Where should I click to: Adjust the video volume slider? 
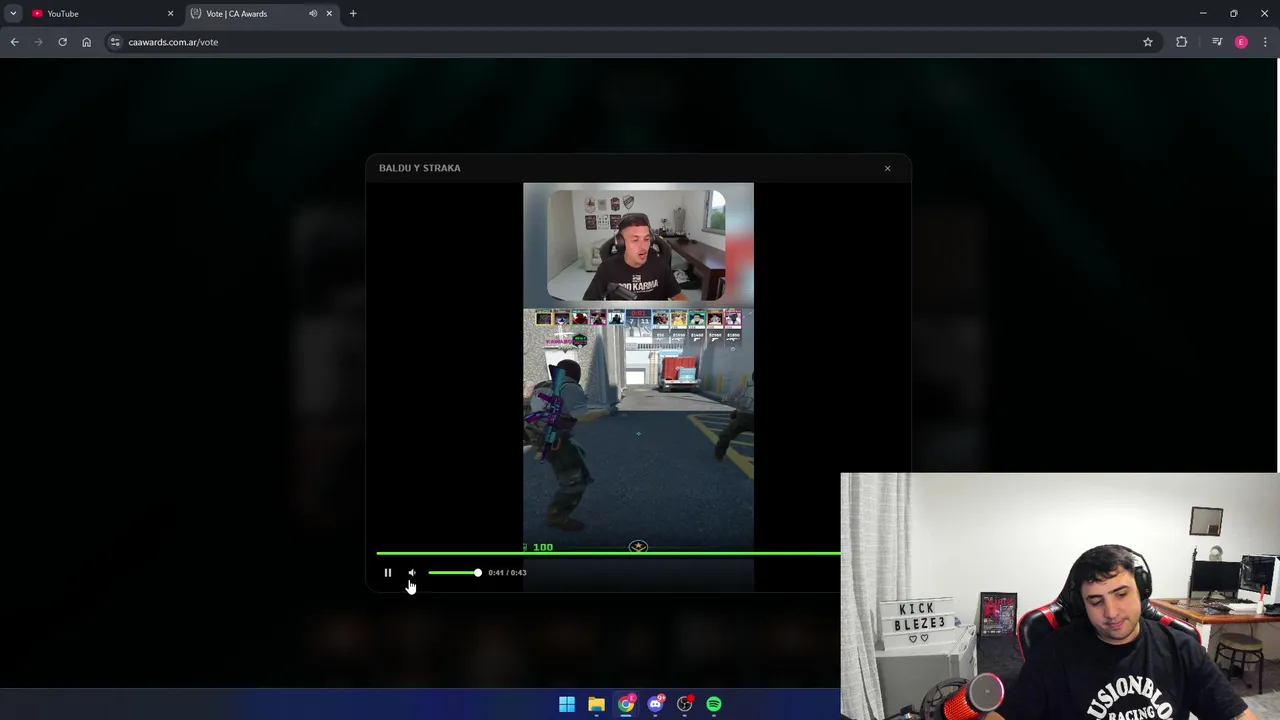point(455,573)
